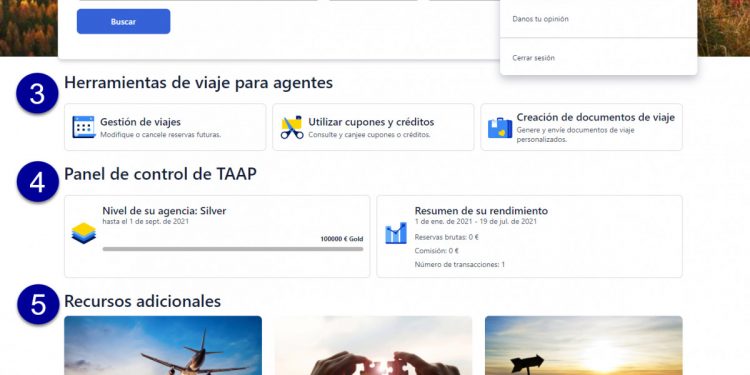The image size is (750, 375).
Task: Click the date range 1 de ene. de 2021 text
Action: [475, 221]
